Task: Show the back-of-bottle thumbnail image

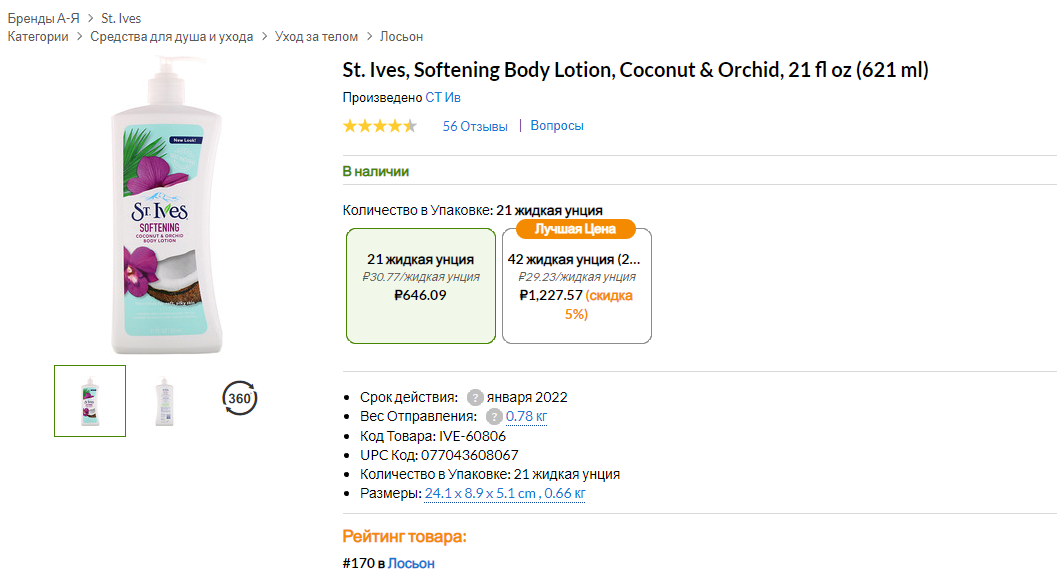Action: [164, 401]
